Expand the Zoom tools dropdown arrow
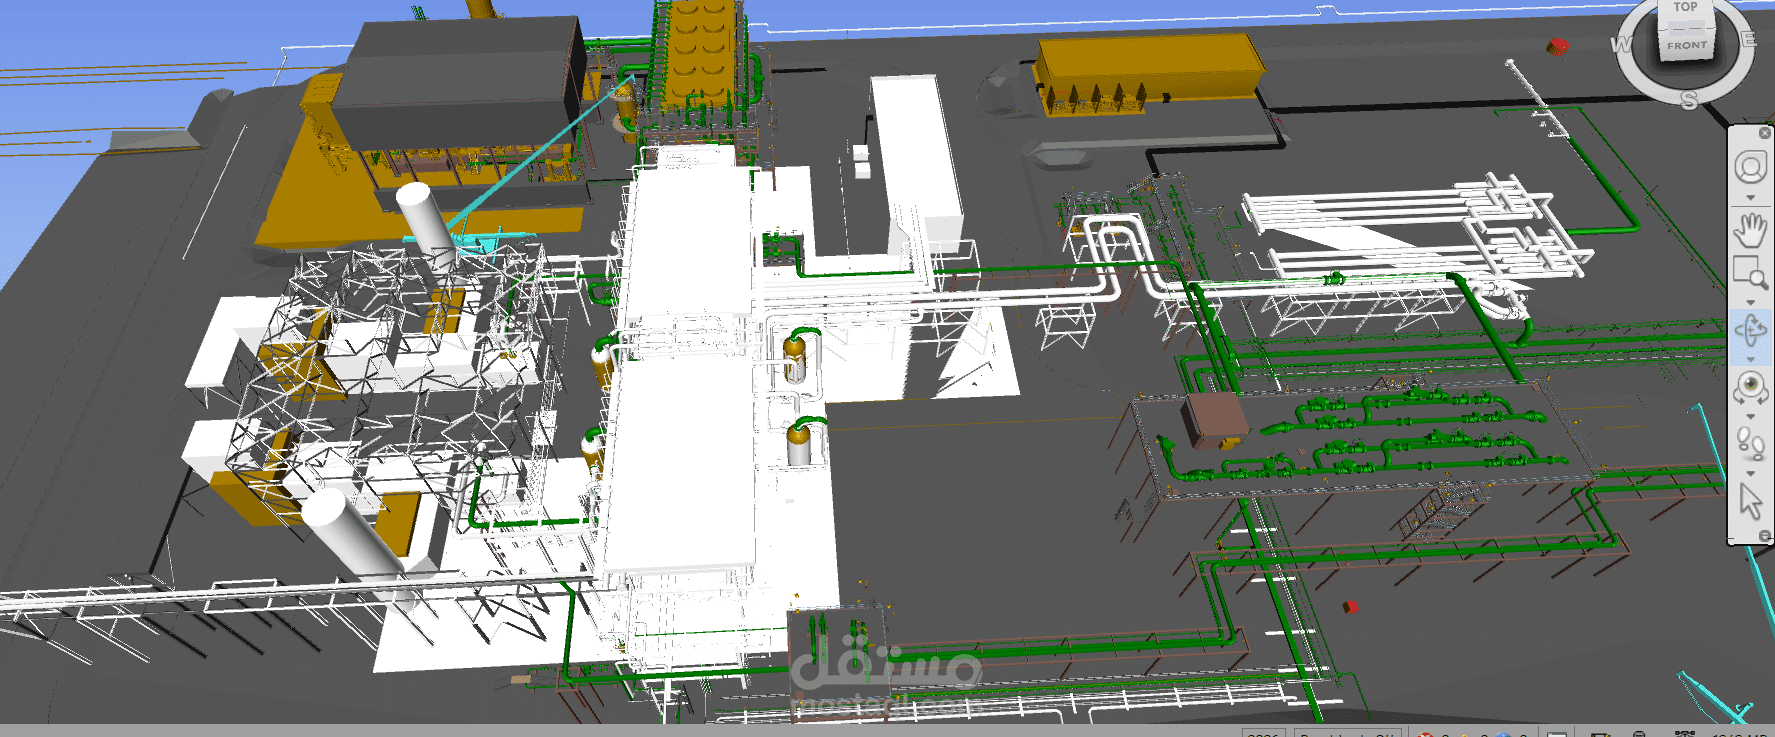The height and width of the screenshot is (737, 1775). pyautogui.click(x=1750, y=302)
